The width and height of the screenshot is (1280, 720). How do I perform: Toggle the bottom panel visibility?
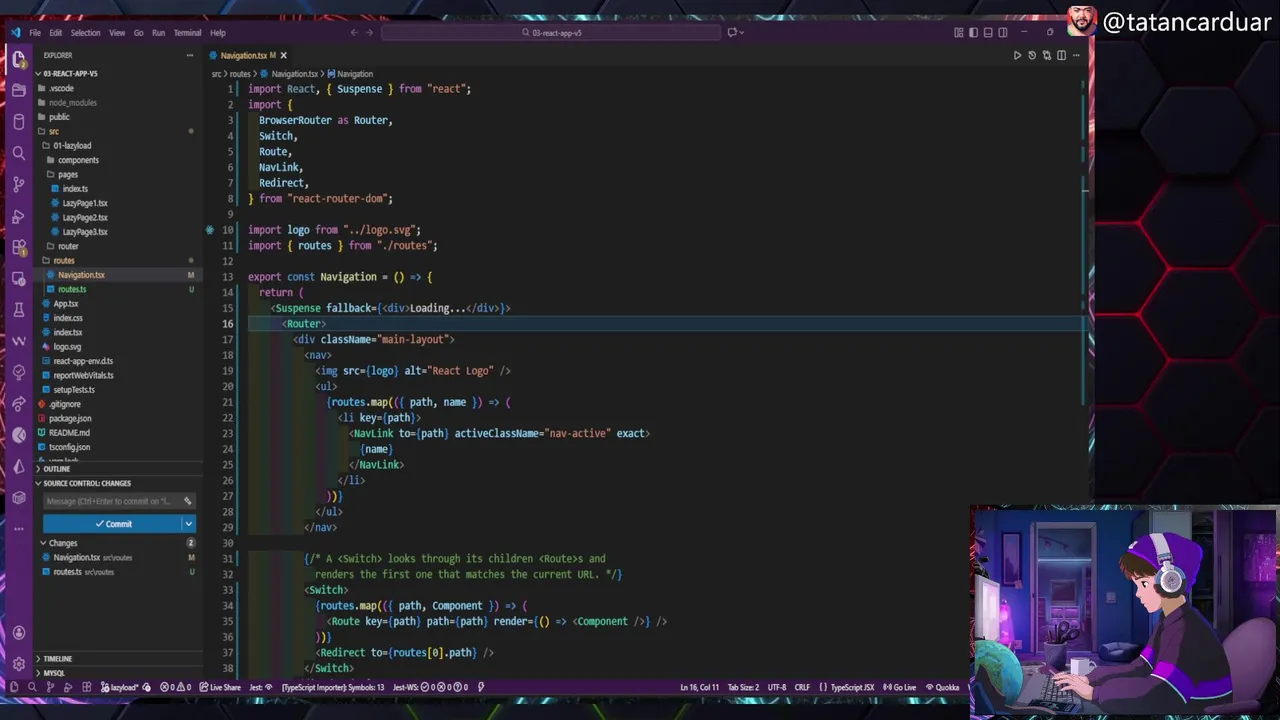988,32
